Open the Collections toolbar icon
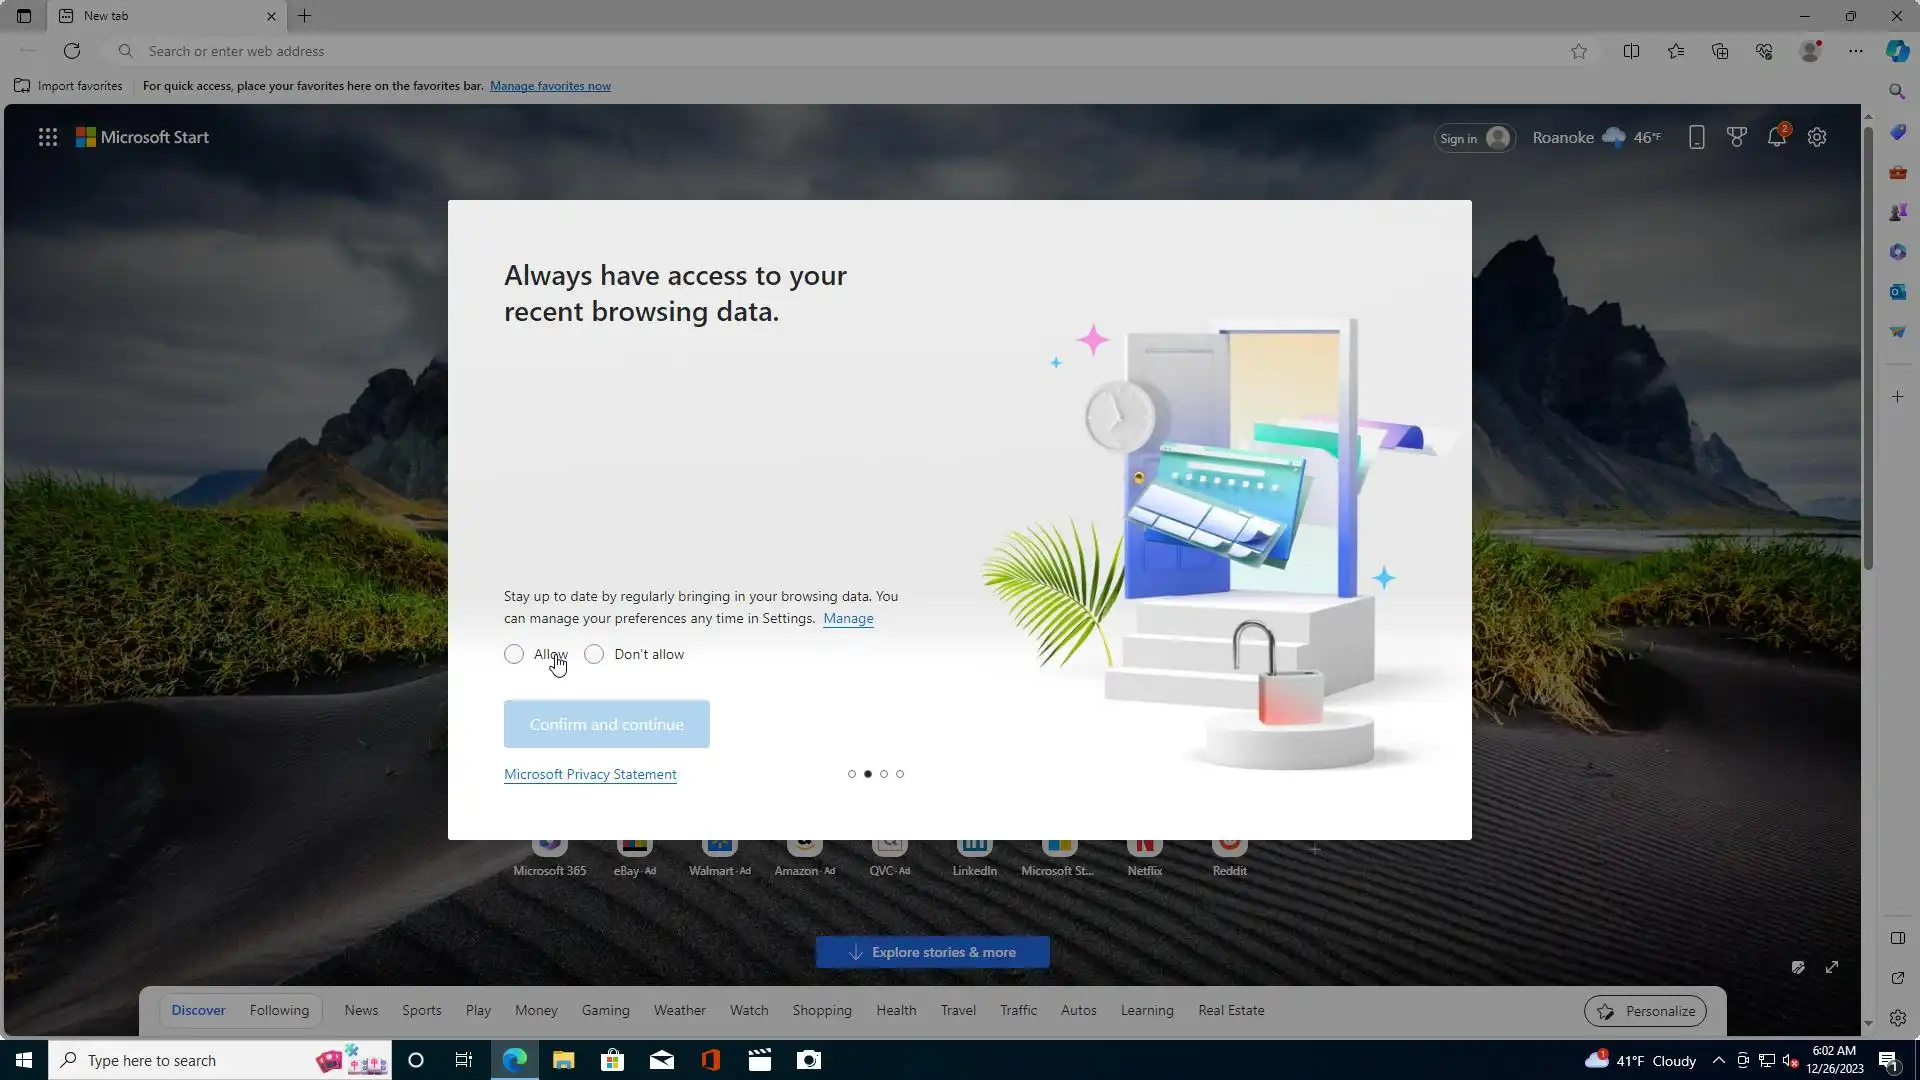 (x=1720, y=51)
